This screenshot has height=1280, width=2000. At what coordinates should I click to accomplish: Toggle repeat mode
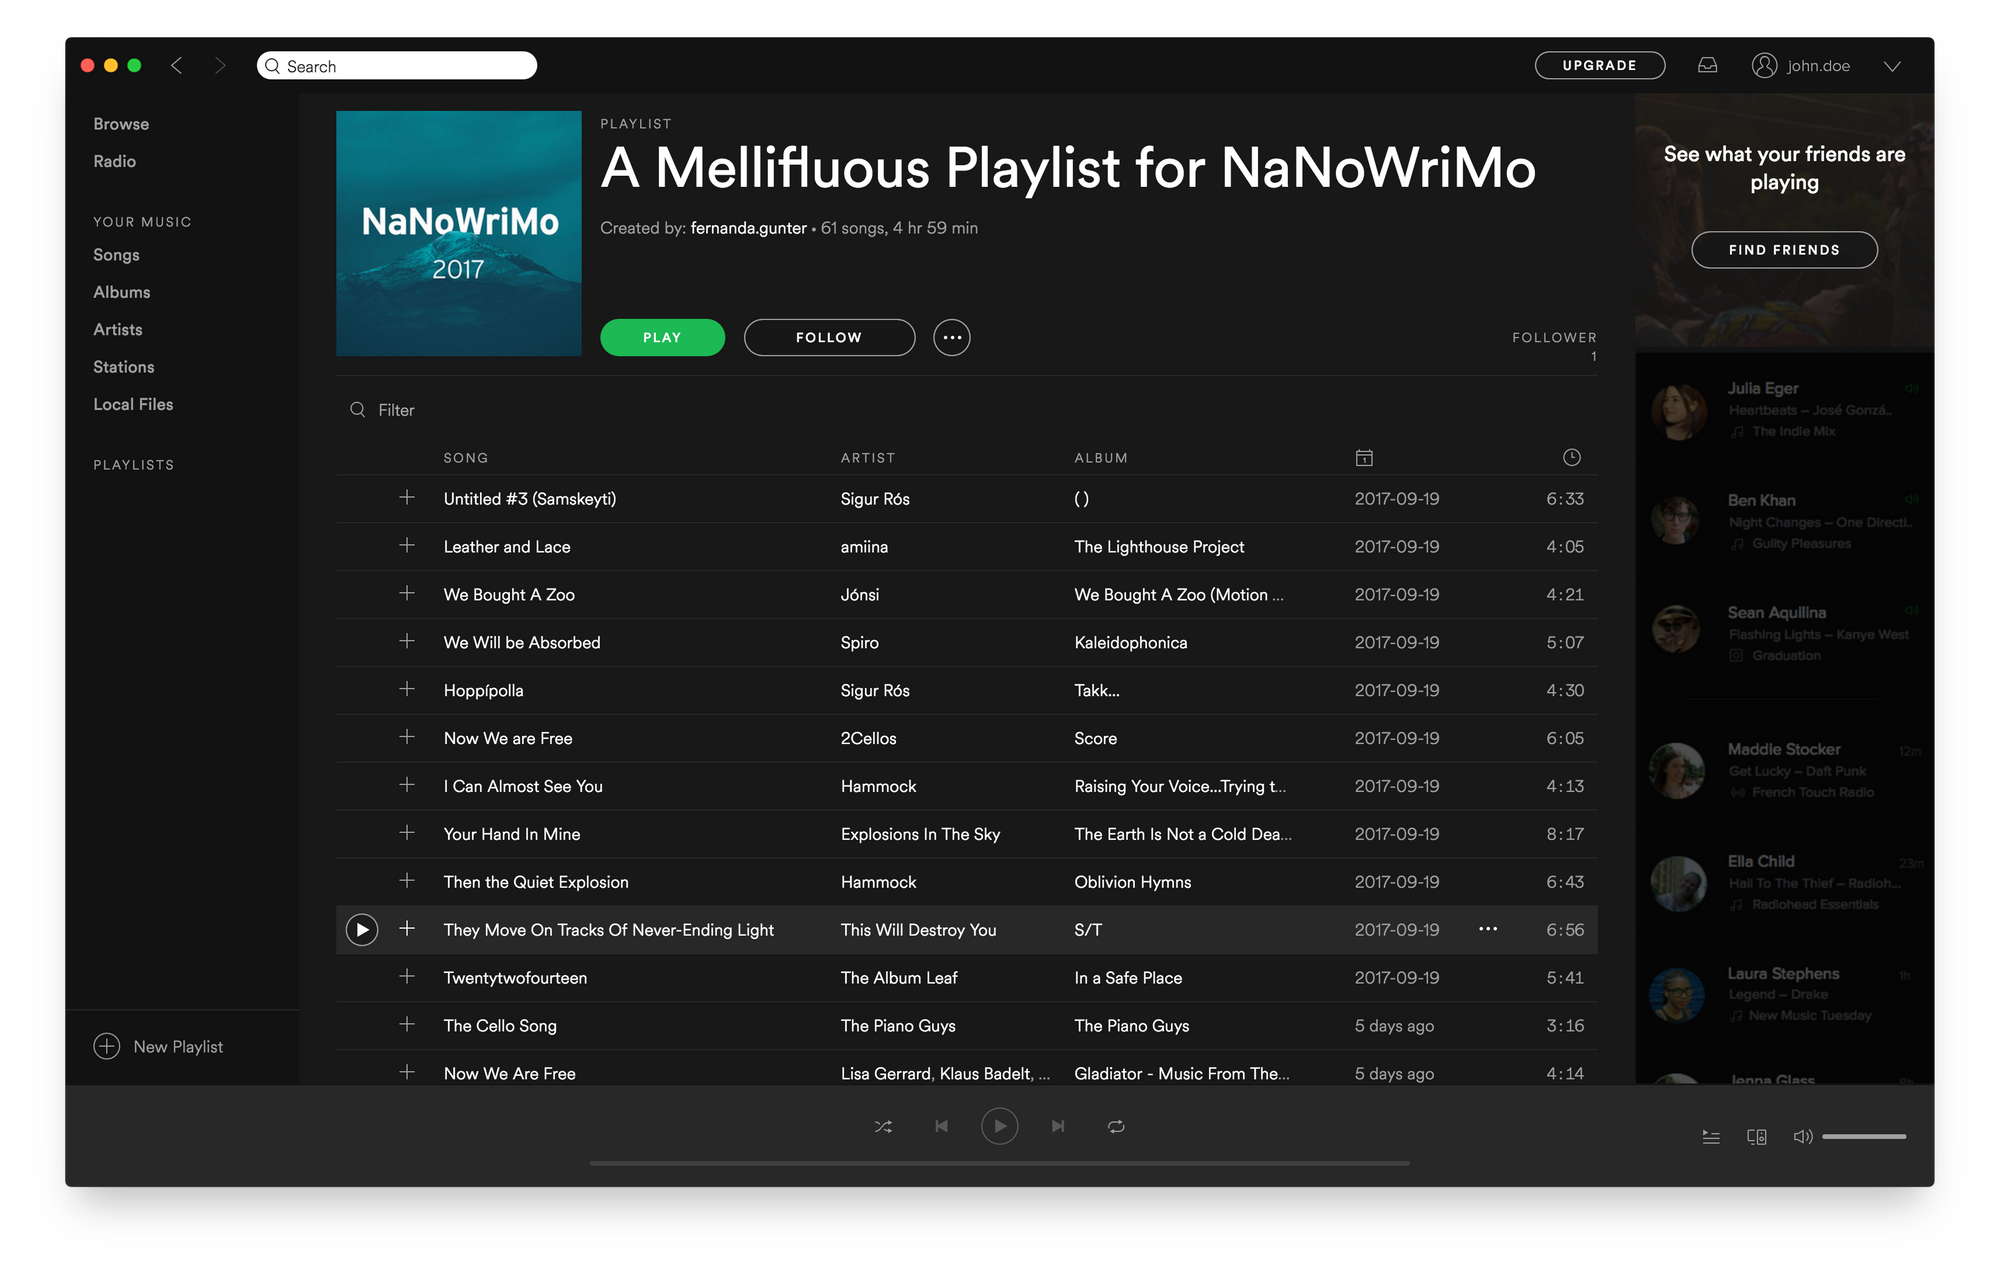(1116, 1126)
